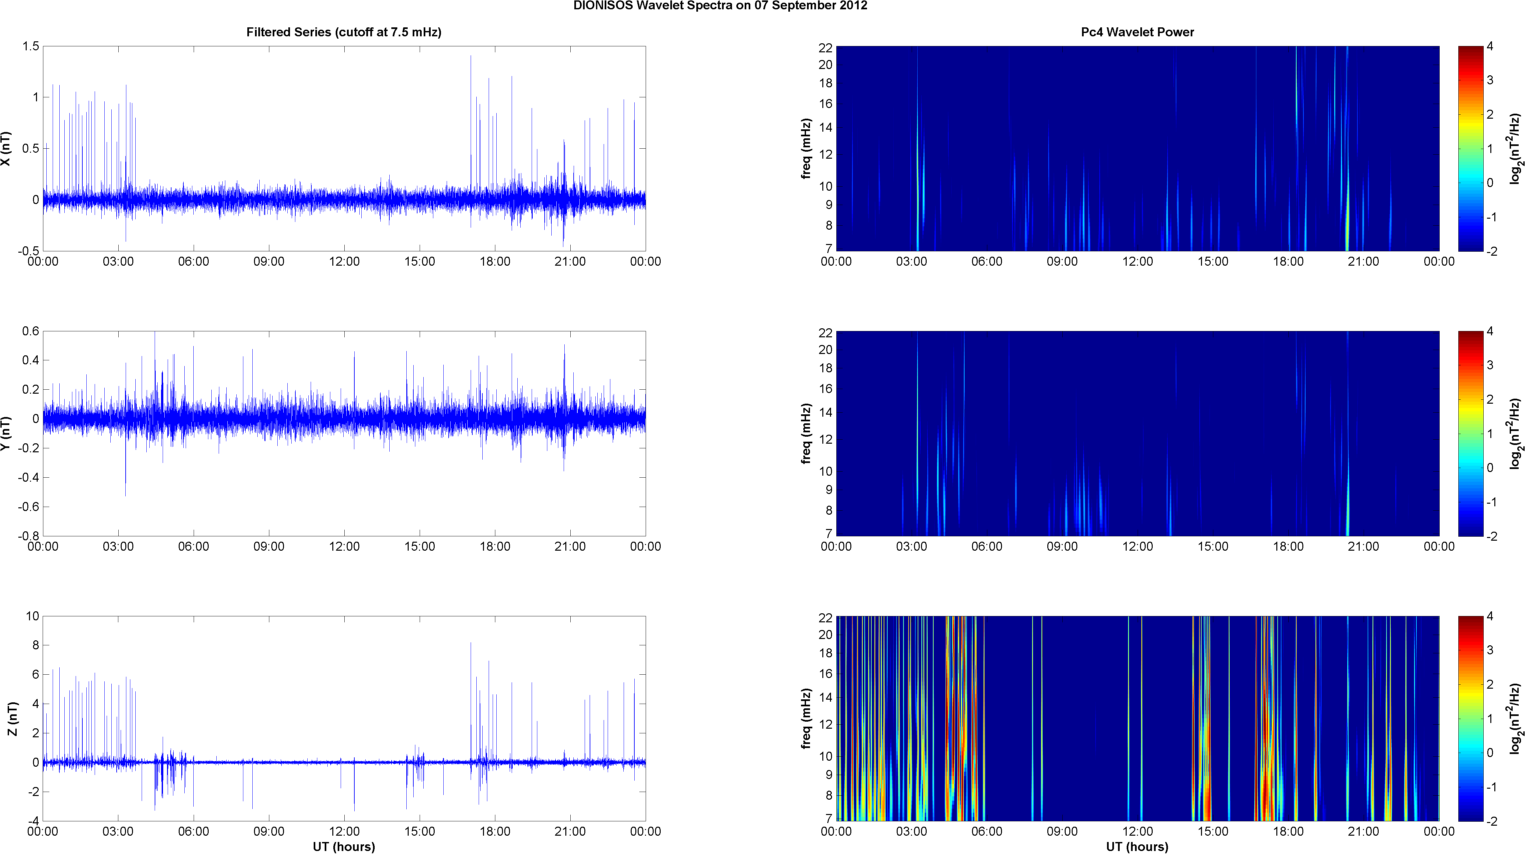Click log2(nT²/Hz) label beside middle colorbar
The height and width of the screenshot is (854, 1525).
click(x=1516, y=433)
